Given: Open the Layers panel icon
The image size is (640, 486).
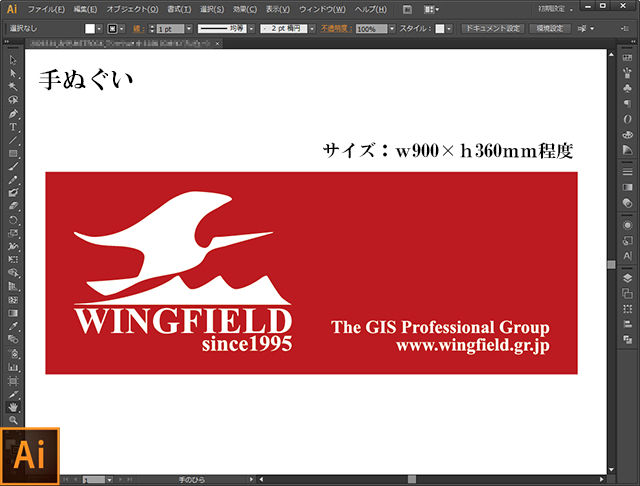Looking at the screenshot, I should click(x=627, y=278).
